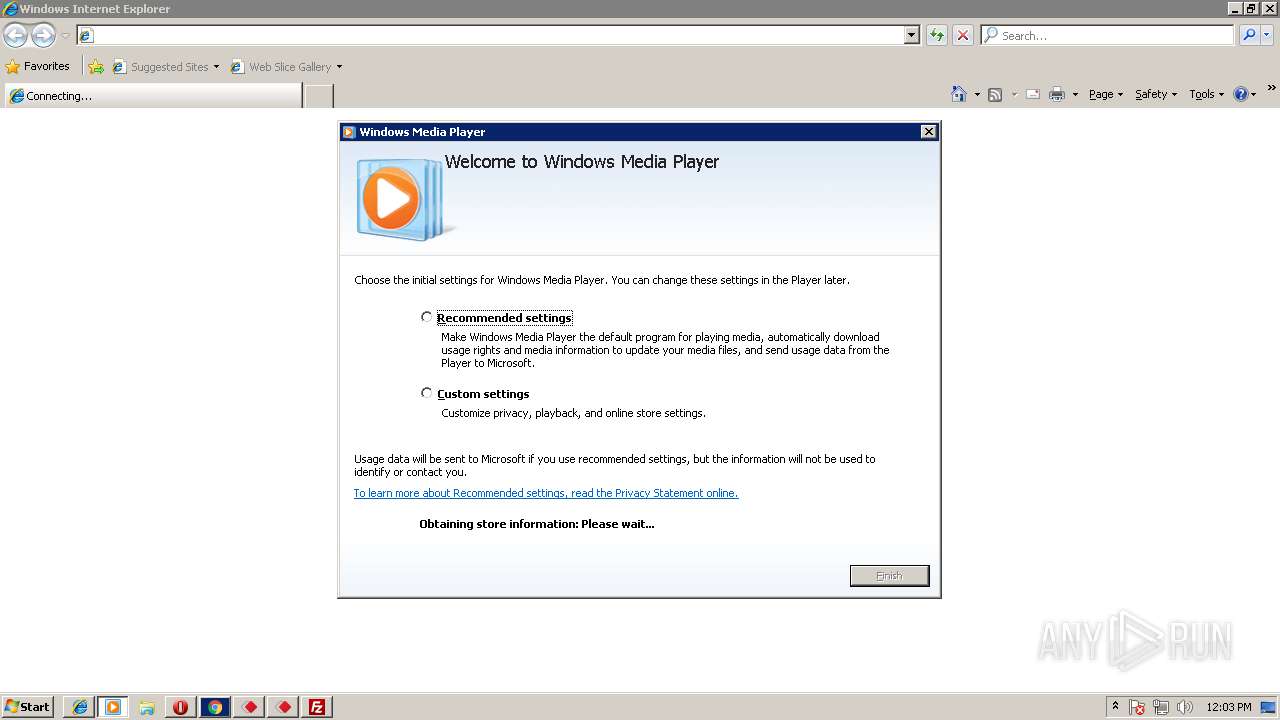Open Google Chrome from the taskbar
This screenshot has height=720, width=1280.
(x=214, y=707)
